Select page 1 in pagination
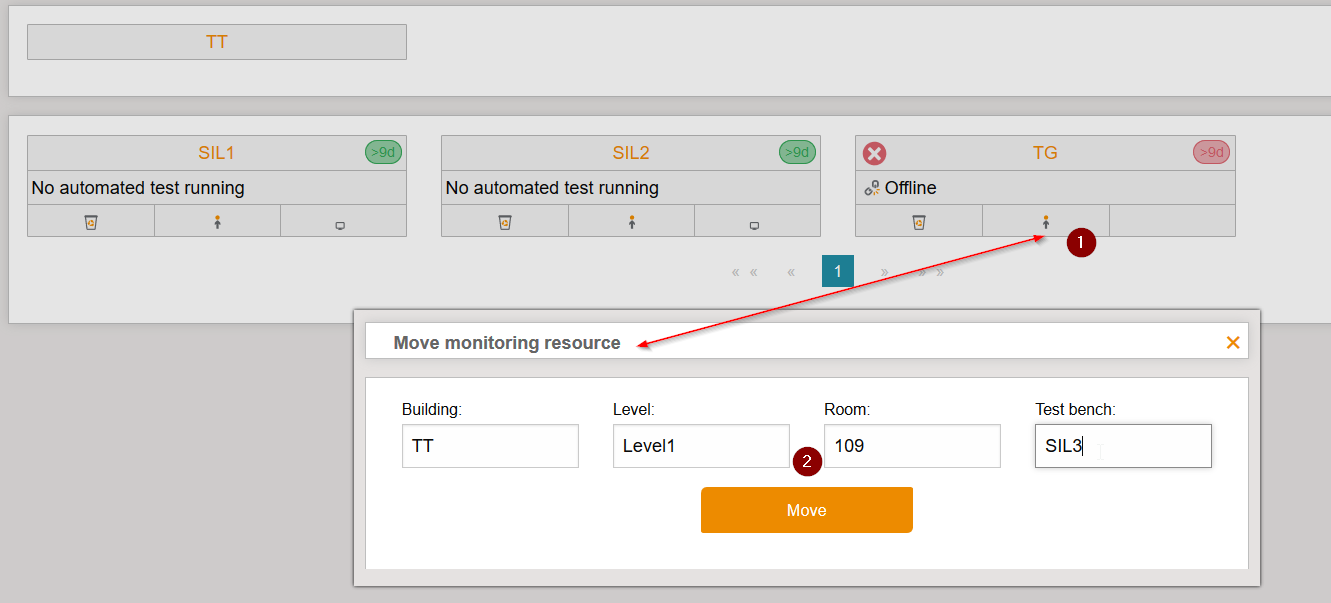Viewport: 1331px width, 603px height. tap(837, 271)
